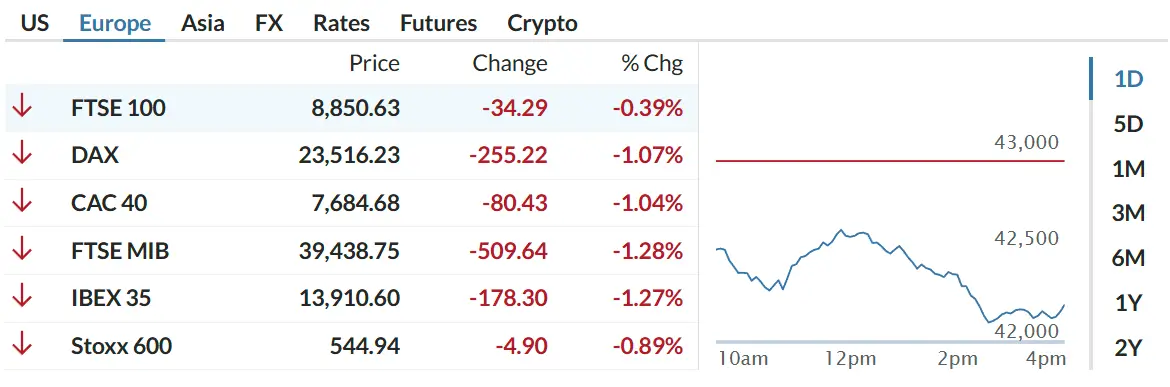Open the Futures tab

pyautogui.click(x=438, y=23)
